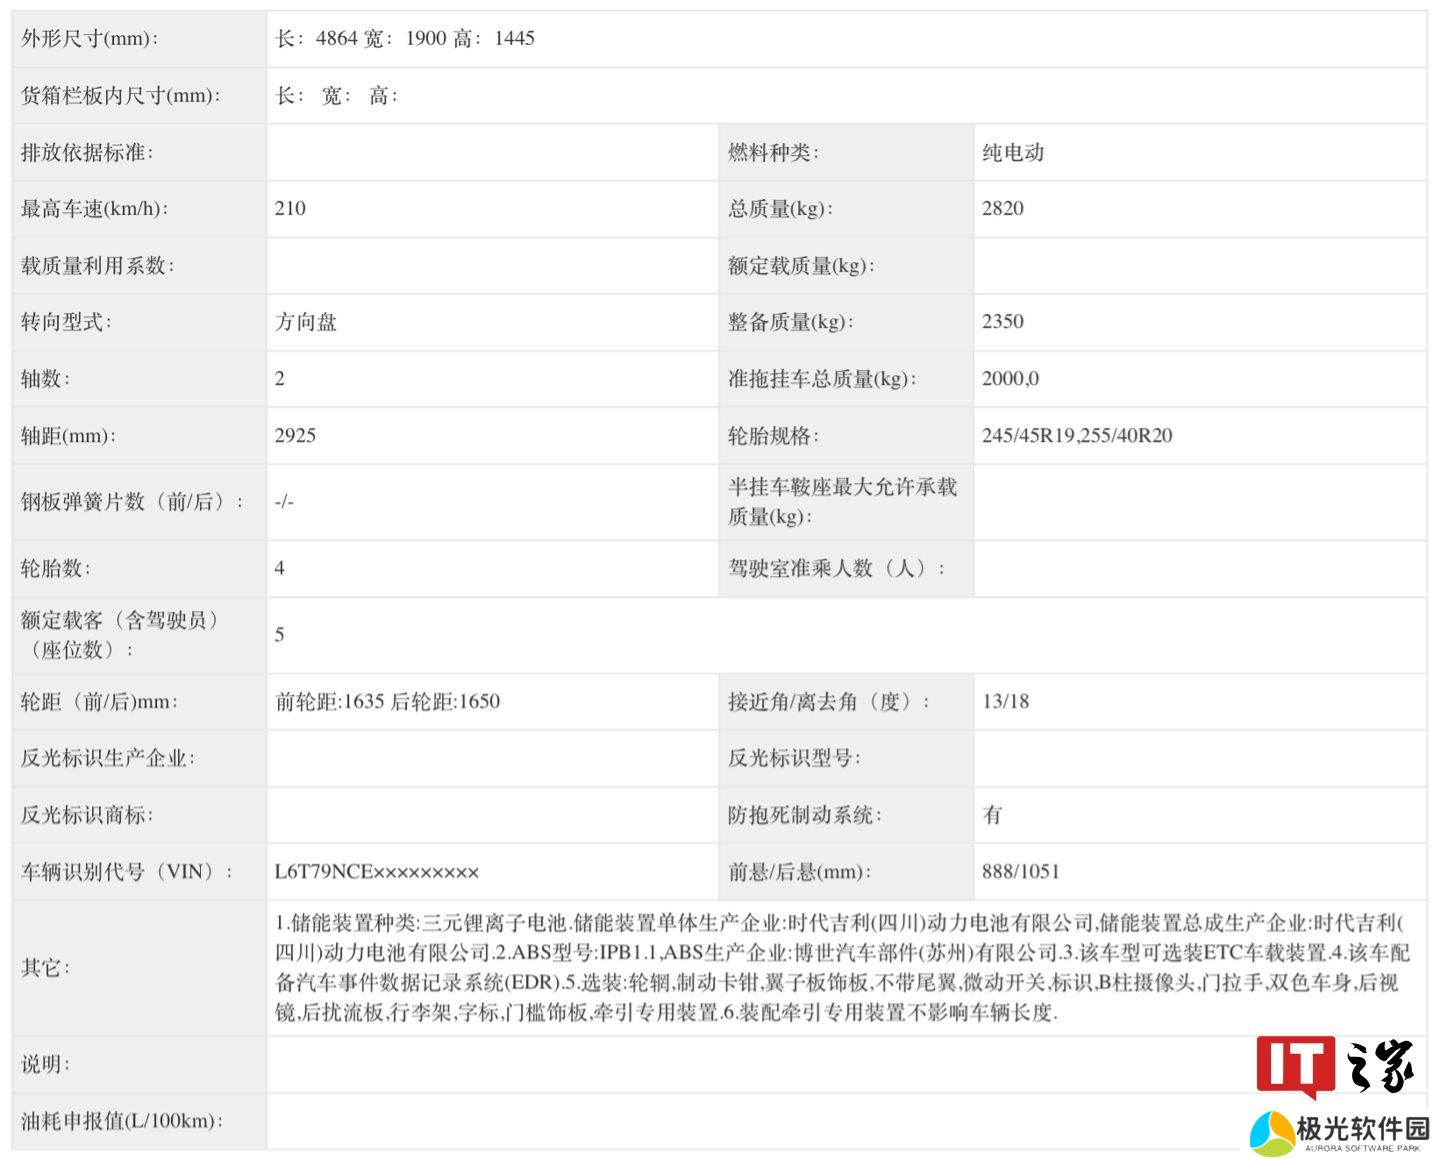
Task: Click the trailer mass value 2000,0
Action: pos(1010,379)
